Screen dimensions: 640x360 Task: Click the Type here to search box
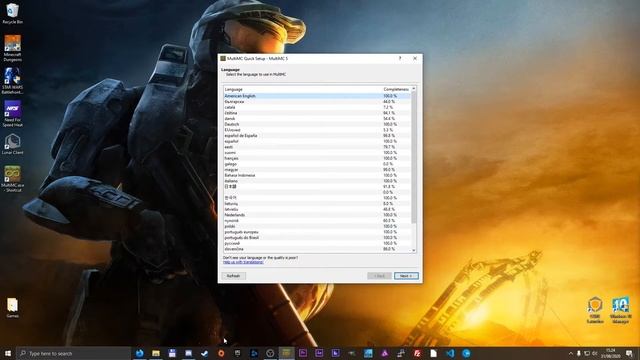[x=74, y=353]
